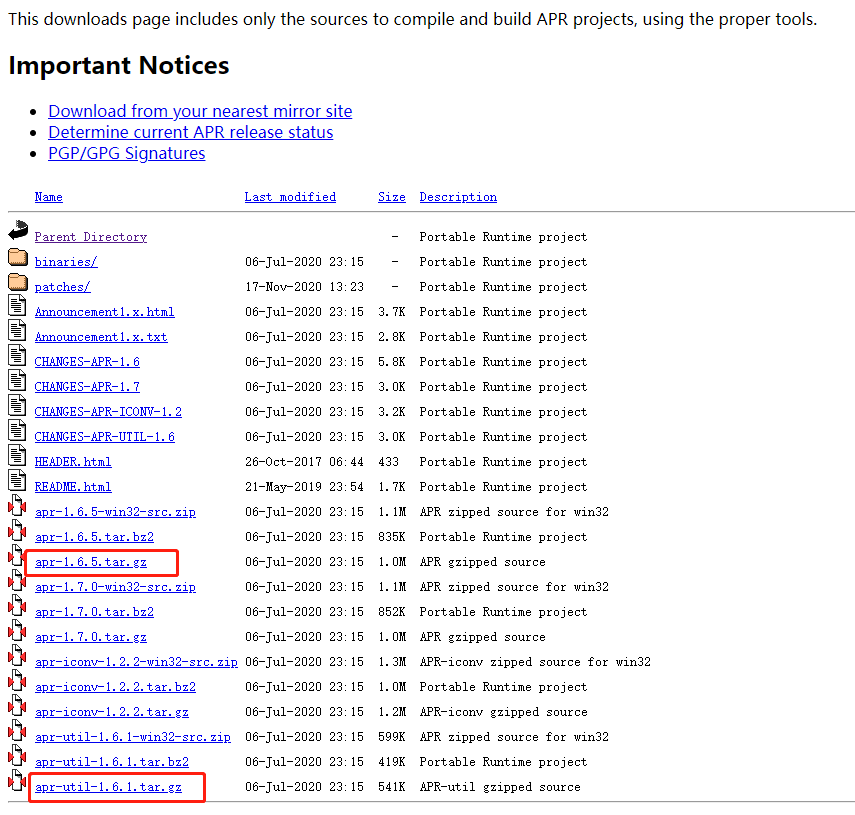The height and width of the screenshot is (815, 855).
Task: Open Download from your nearest mirror site
Action: [x=200, y=111]
